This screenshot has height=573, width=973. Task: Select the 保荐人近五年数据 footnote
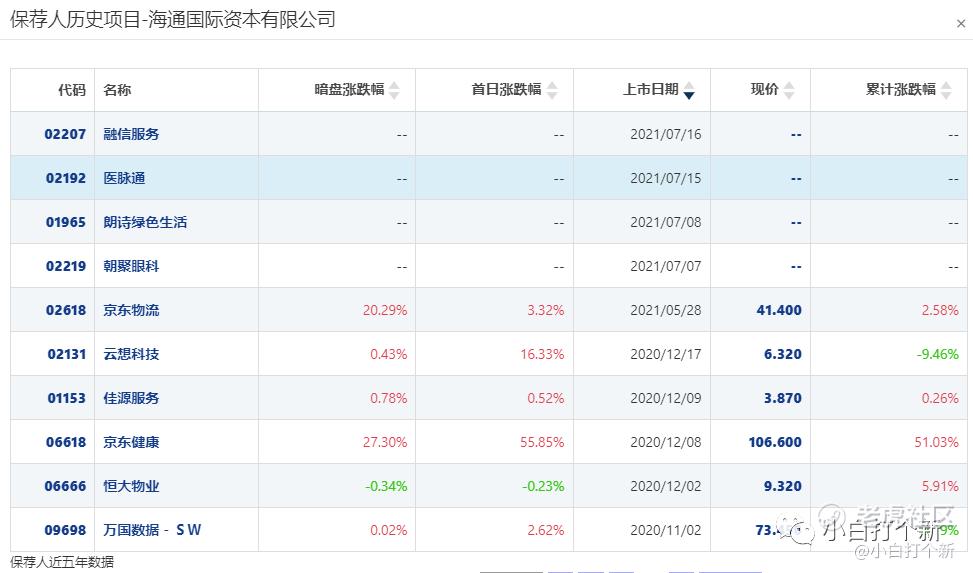click(x=62, y=562)
